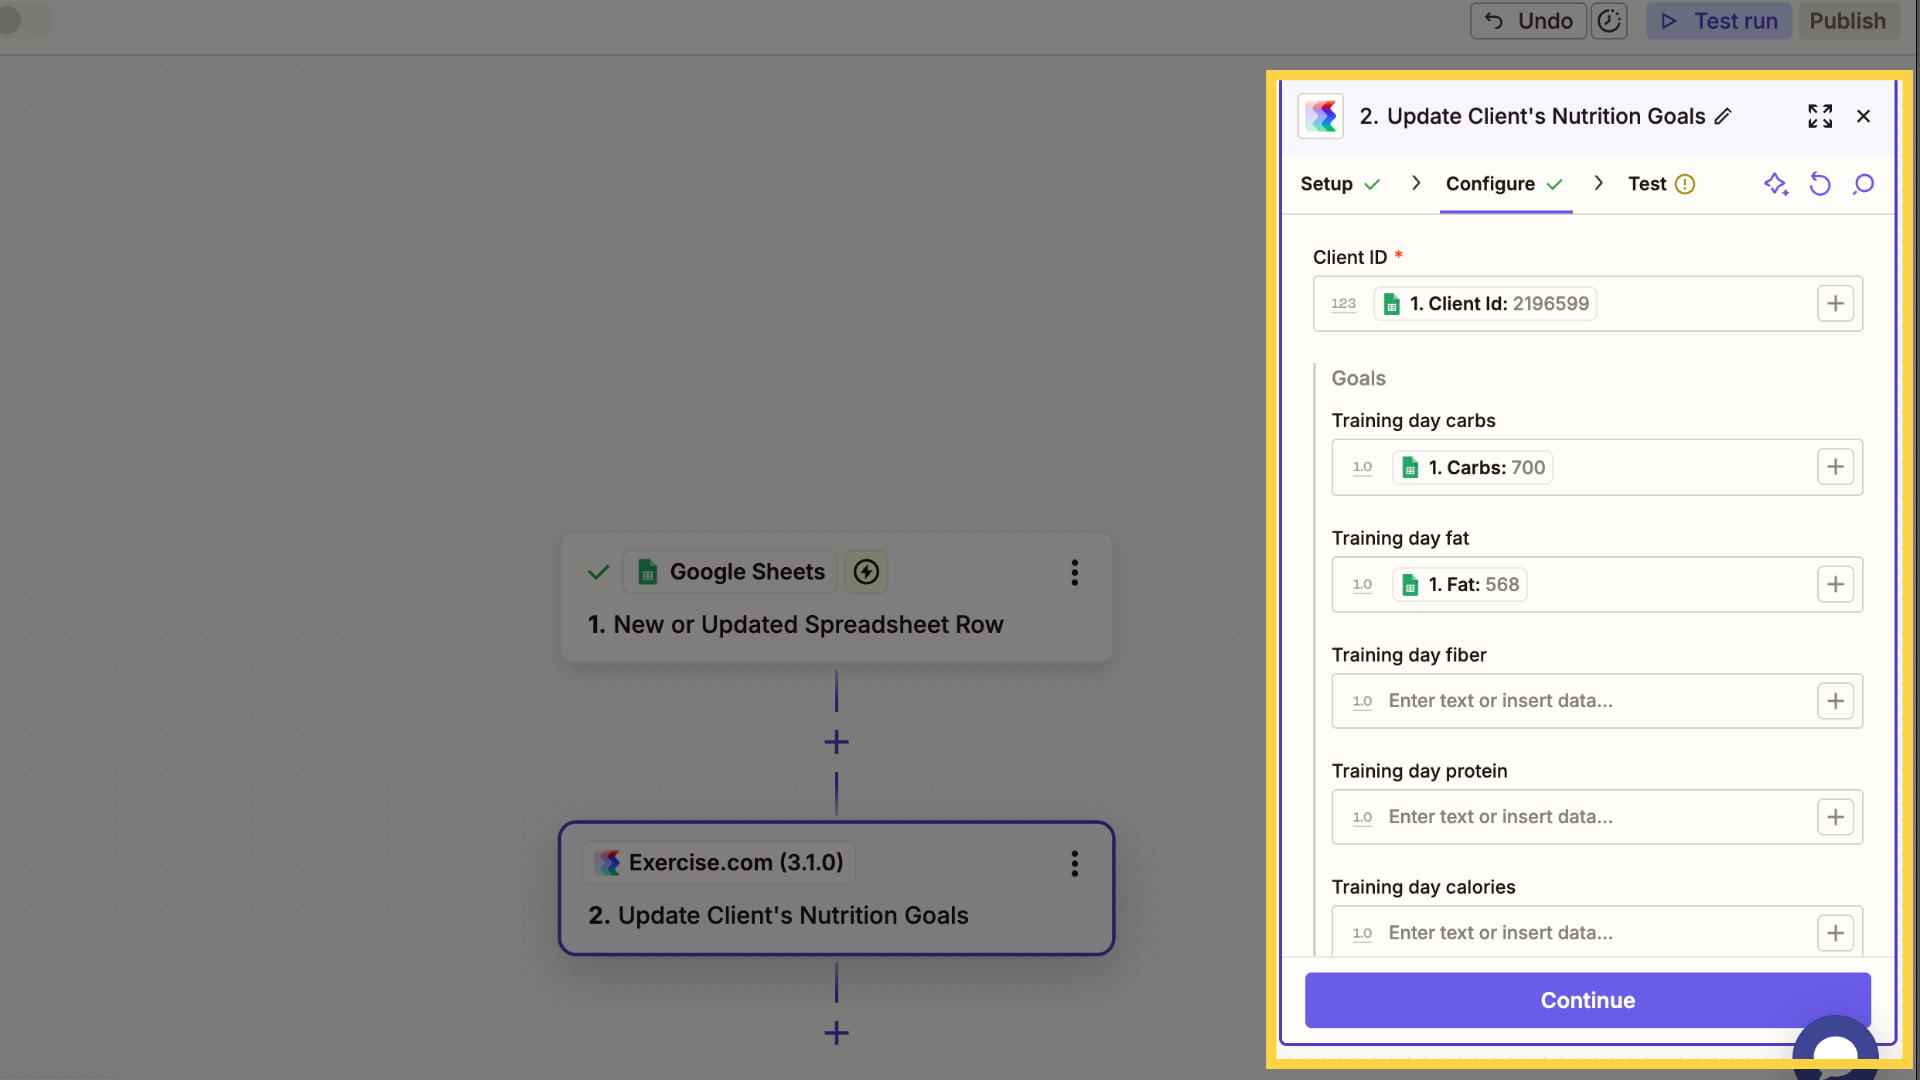Add a step between trigger and action
Screen dimensions: 1920x1080
(x=836, y=742)
